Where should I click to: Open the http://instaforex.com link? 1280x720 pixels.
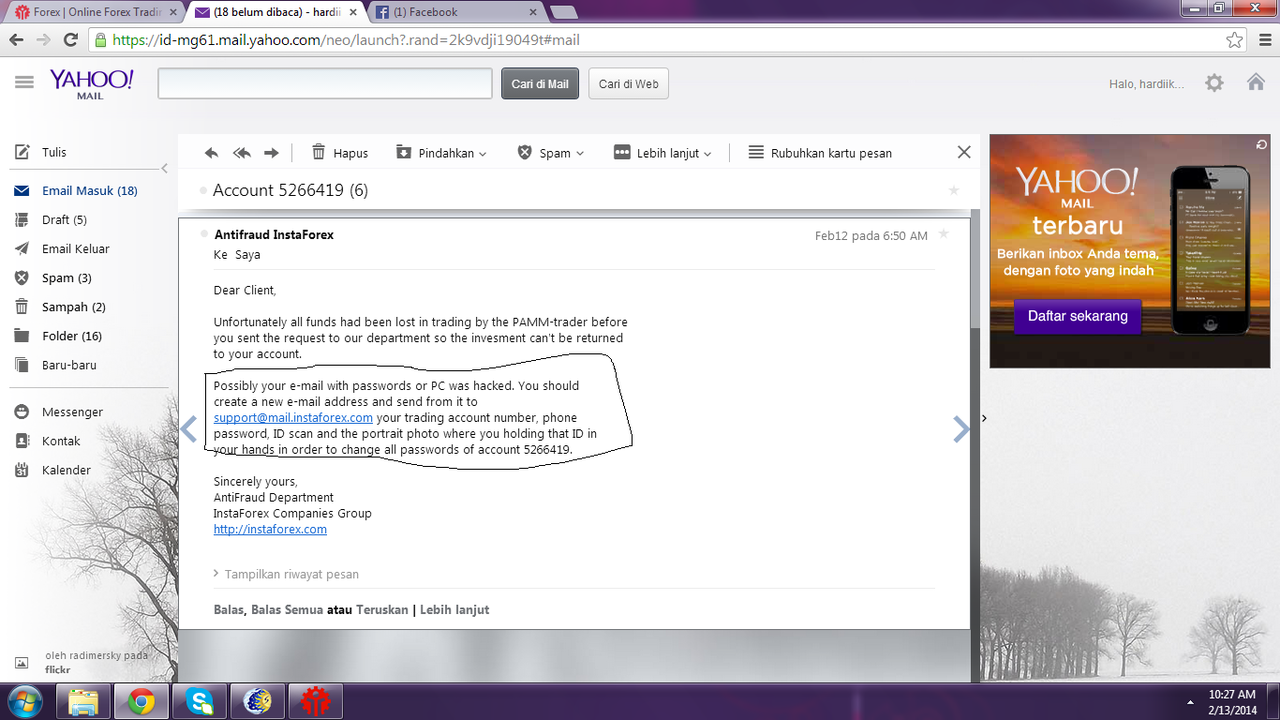click(x=270, y=529)
